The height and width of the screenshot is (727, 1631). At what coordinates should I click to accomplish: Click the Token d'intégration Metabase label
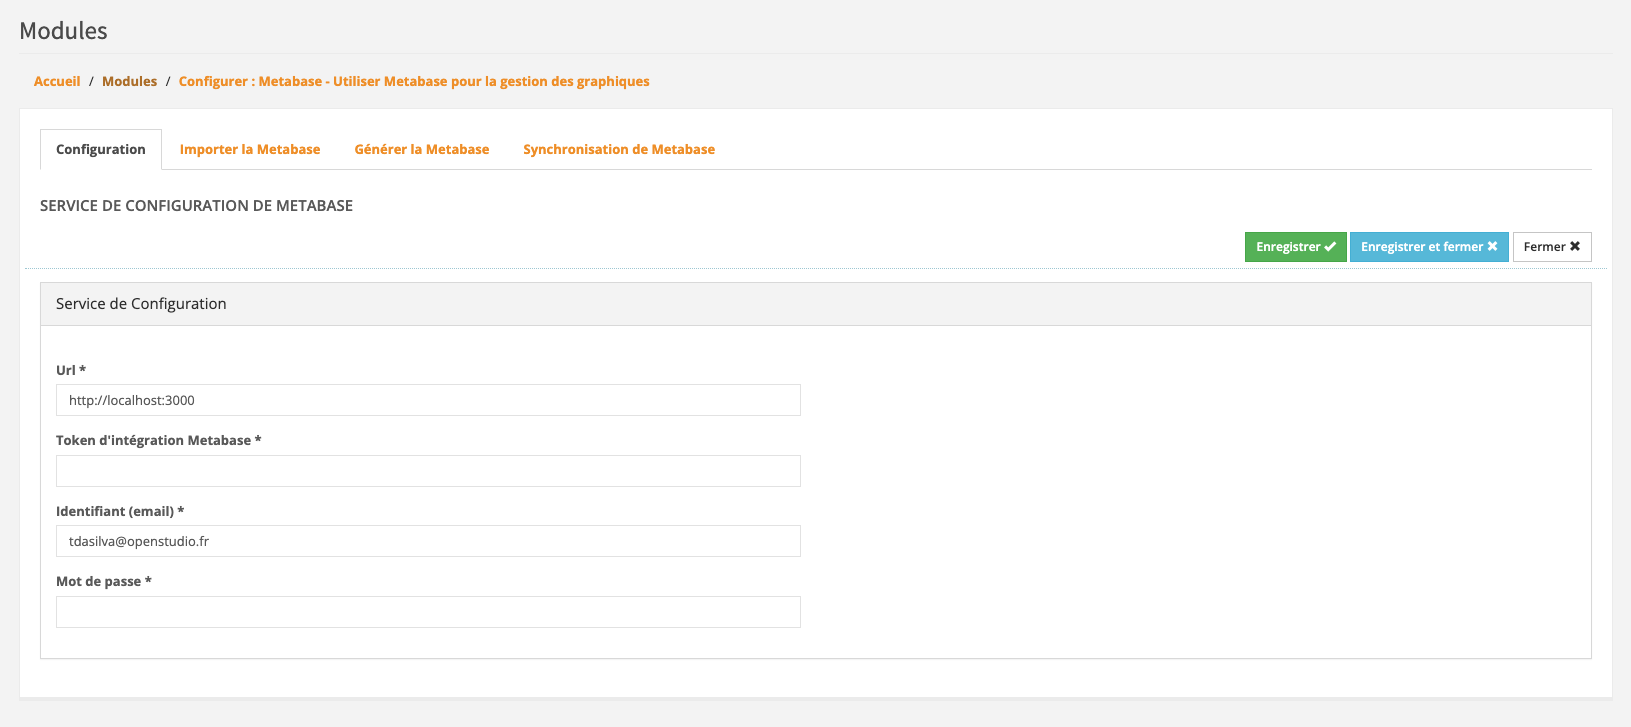[158, 440]
